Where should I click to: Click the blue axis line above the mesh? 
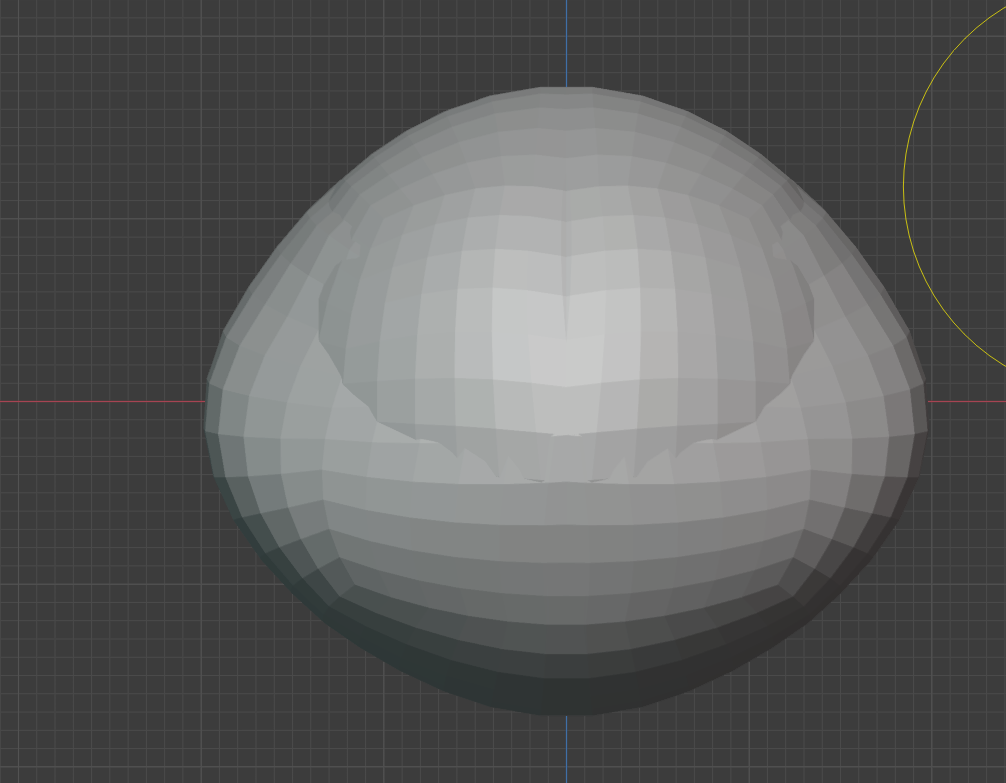[567, 42]
